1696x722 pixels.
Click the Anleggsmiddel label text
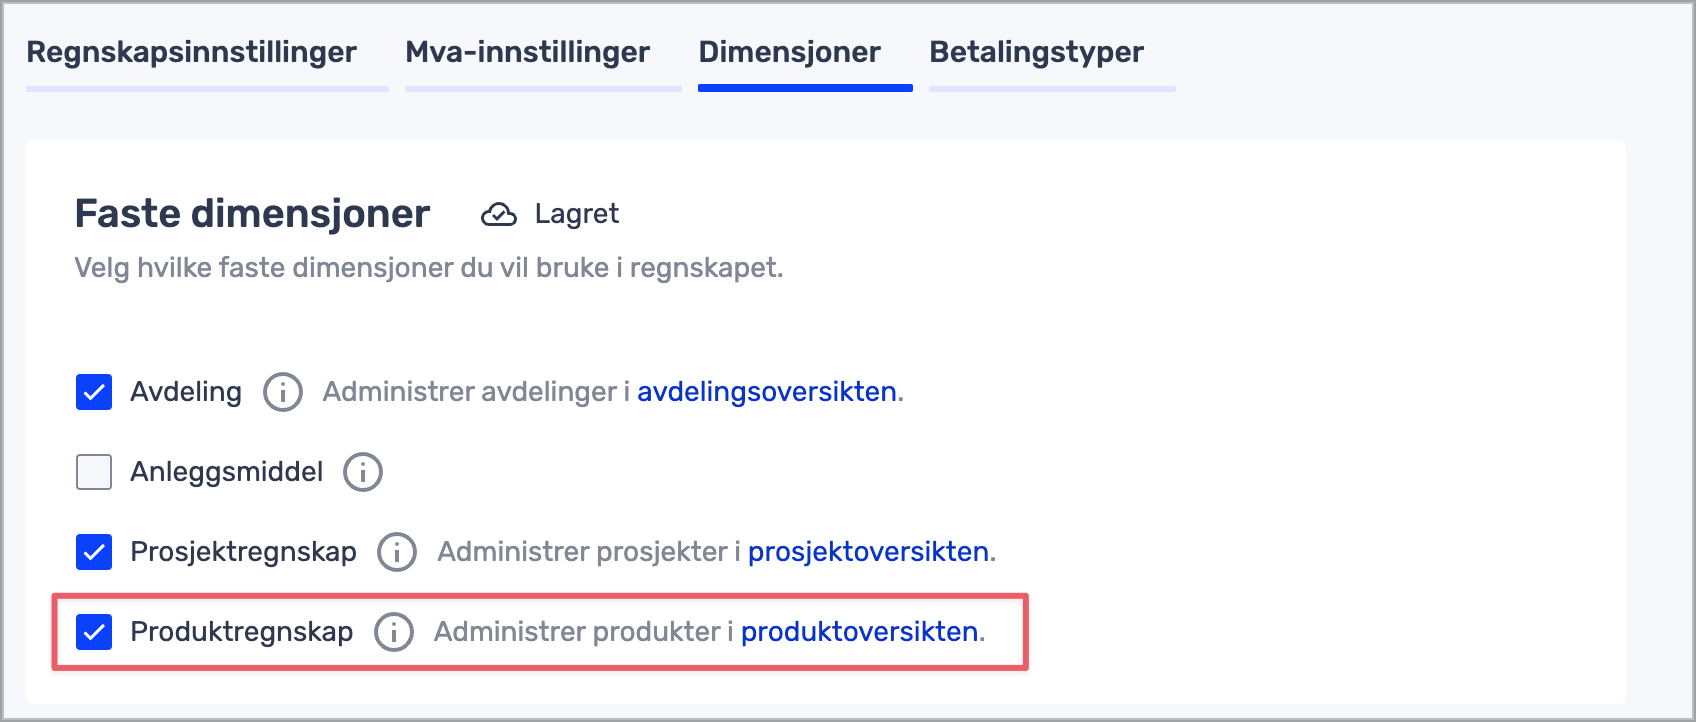click(x=226, y=472)
